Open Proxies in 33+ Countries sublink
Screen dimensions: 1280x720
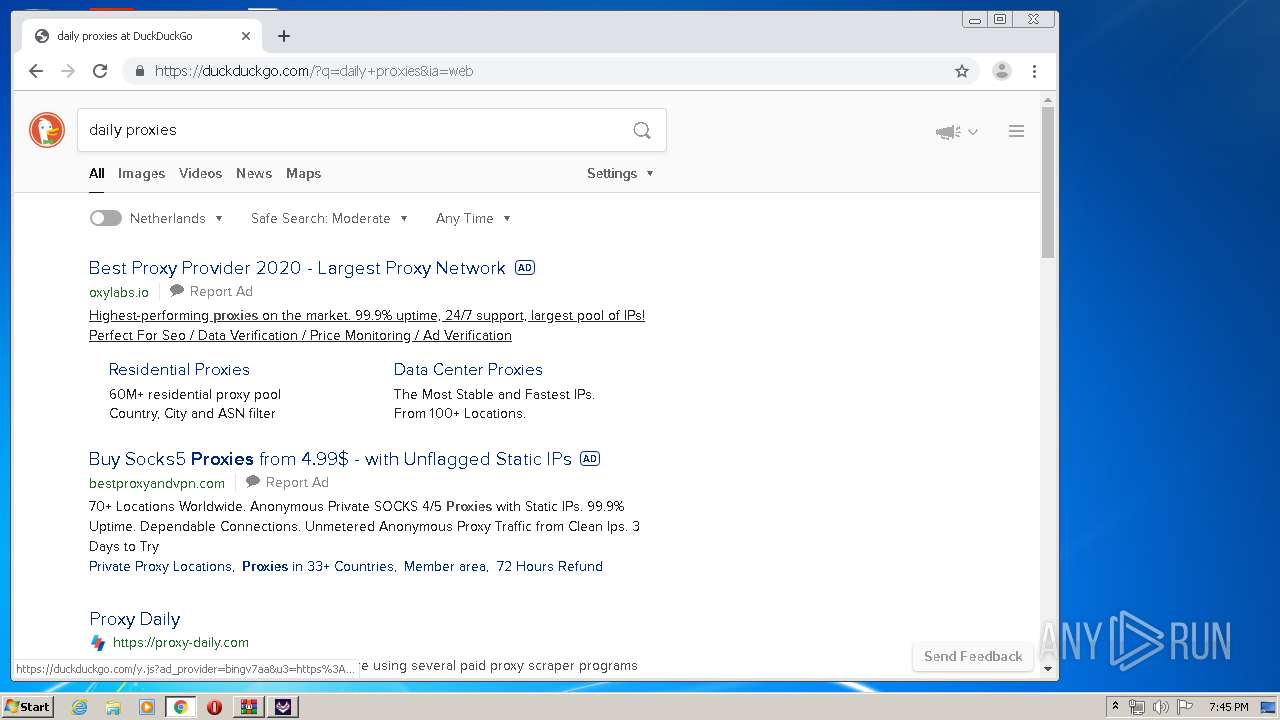pyautogui.click(x=318, y=566)
